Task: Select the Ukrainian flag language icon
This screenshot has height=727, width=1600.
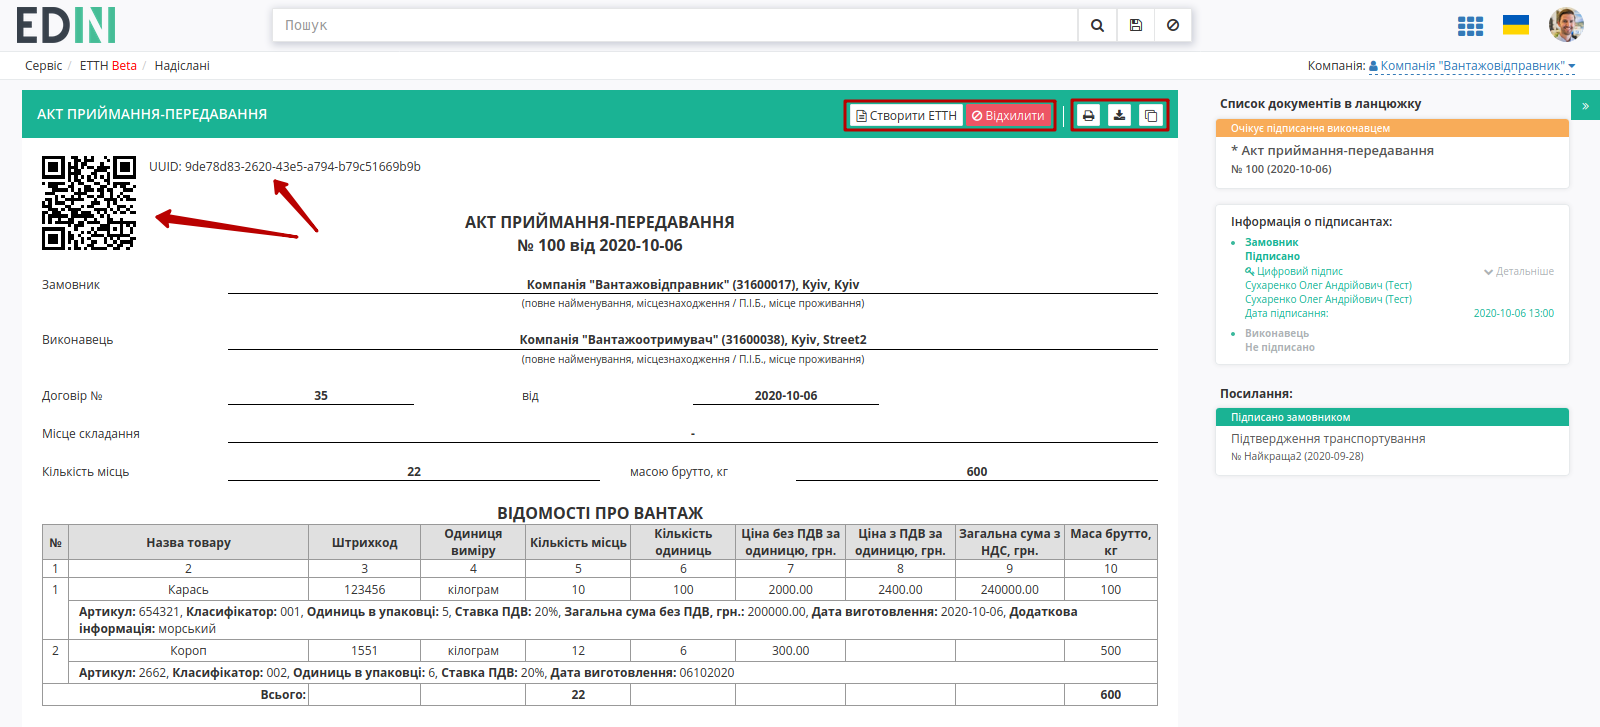Action: click(1516, 25)
